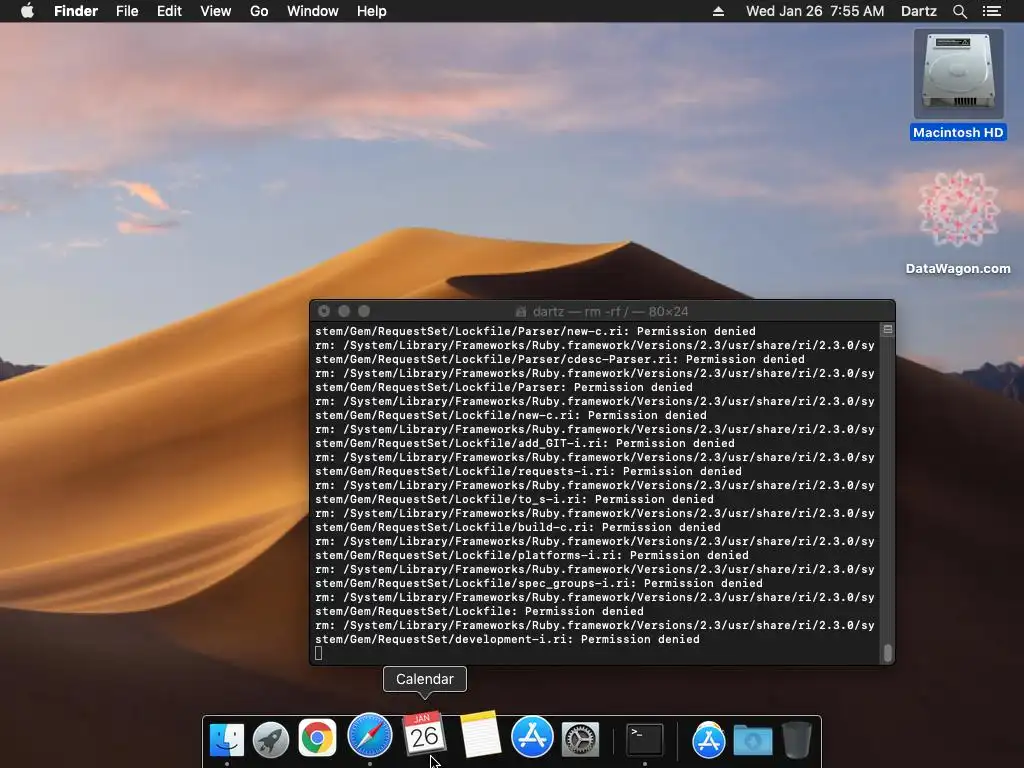Open the Window menu
The width and height of the screenshot is (1024, 768).
click(x=313, y=11)
